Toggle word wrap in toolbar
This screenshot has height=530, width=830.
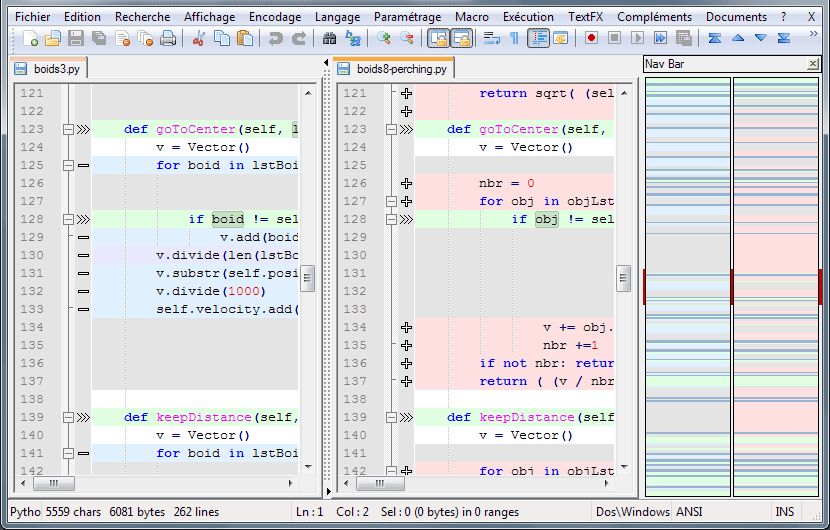492,38
